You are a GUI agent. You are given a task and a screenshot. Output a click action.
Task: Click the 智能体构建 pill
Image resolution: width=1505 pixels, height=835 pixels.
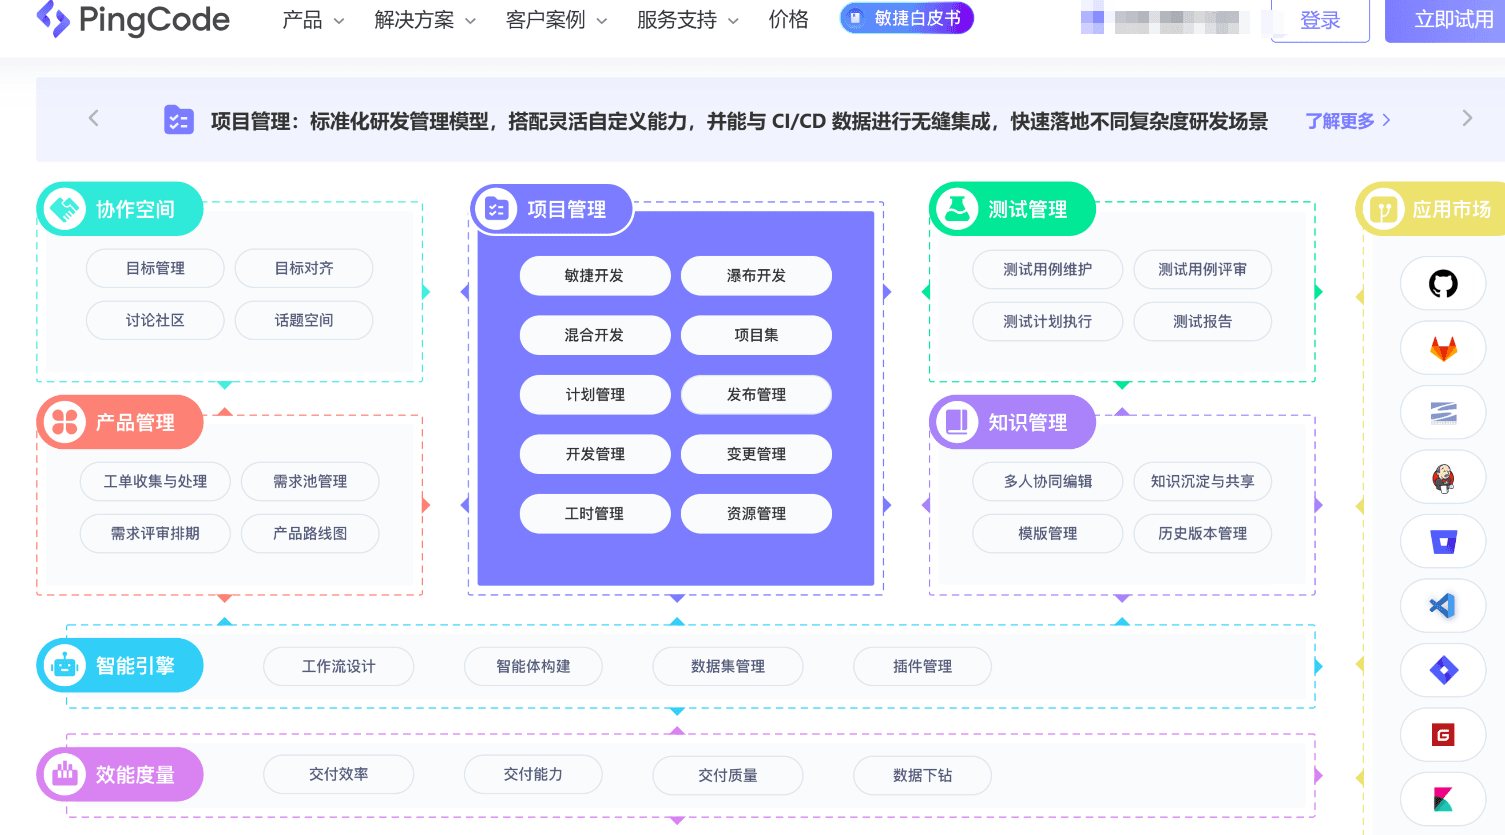[534, 666]
